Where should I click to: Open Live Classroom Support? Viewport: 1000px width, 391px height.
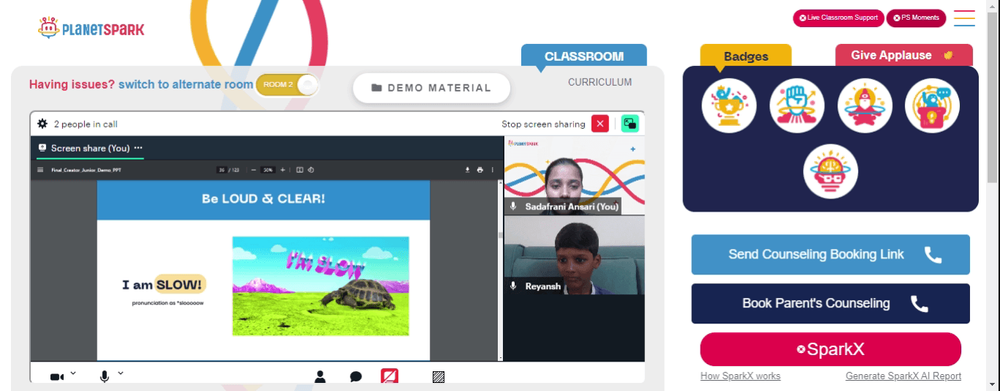838,18
